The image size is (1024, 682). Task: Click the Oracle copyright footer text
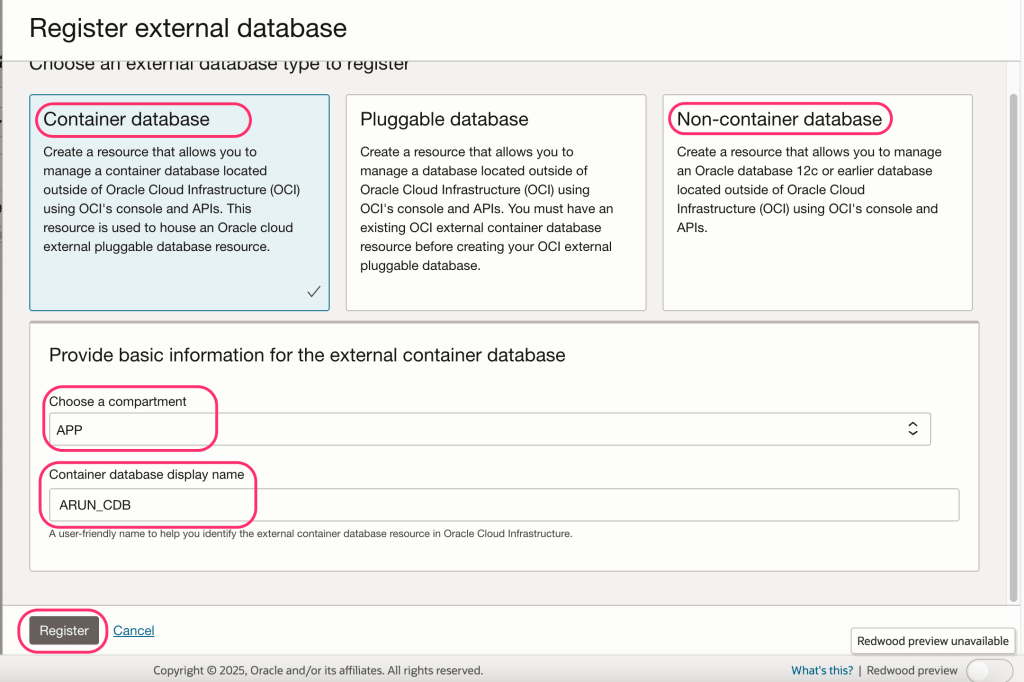point(318,671)
